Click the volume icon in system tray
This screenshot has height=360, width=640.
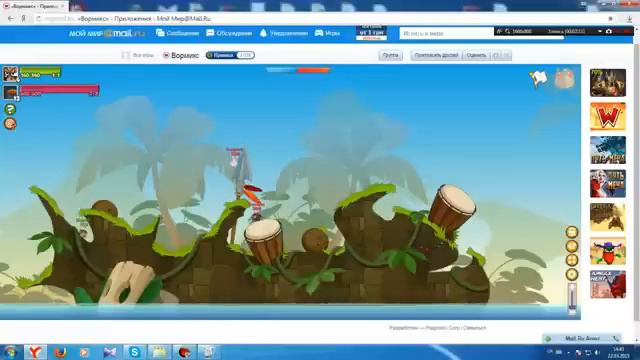597,352
